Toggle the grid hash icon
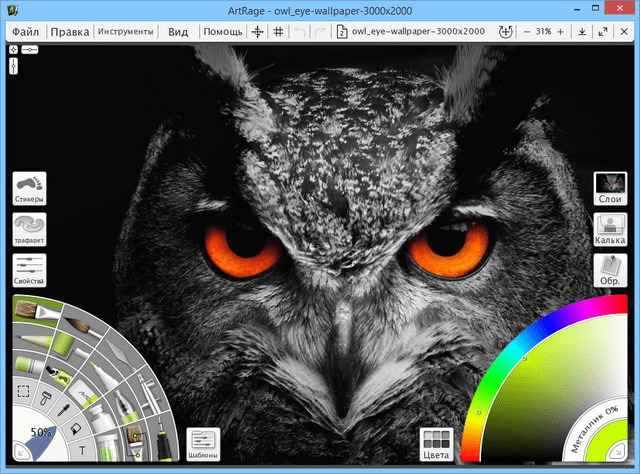Screen dimensions: 640x474 278,31
